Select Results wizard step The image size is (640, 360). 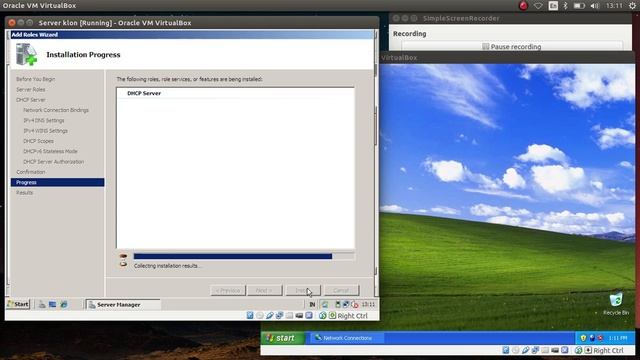(24, 193)
